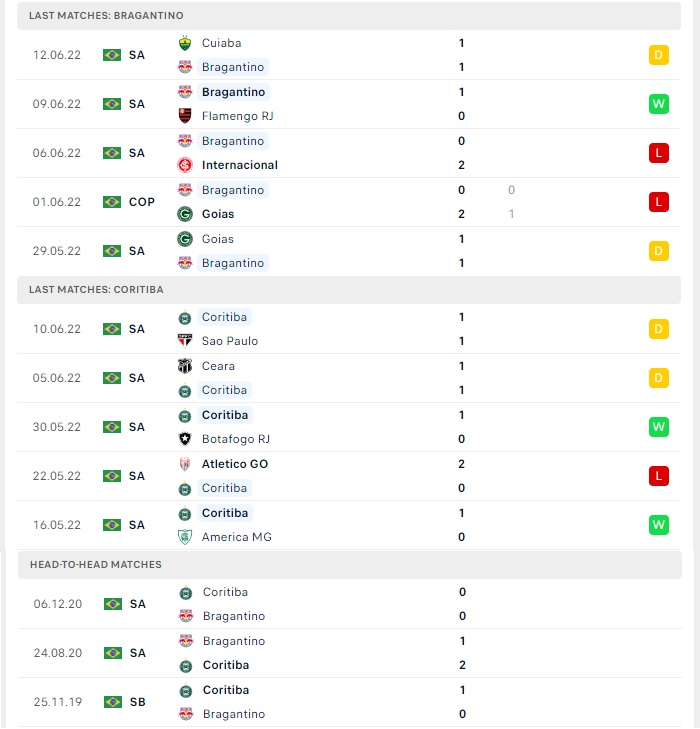This screenshot has height=729, width=700.
Task: Click the America MG crest icon
Action: (x=185, y=537)
